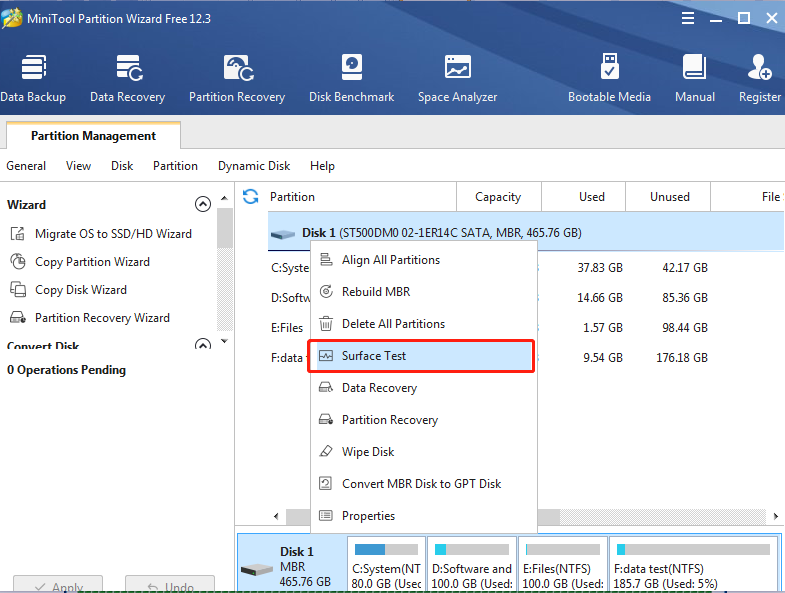Sort by the Unused column header
The height and width of the screenshot is (593, 785).
(x=668, y=196)
